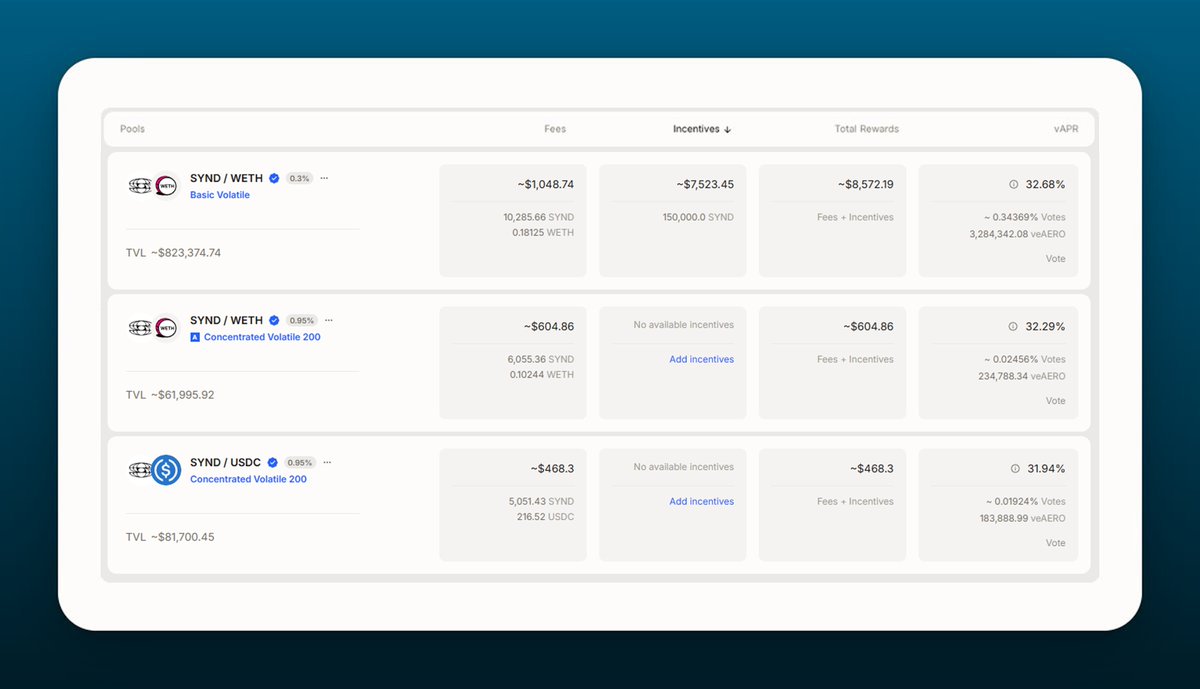Screen dimensions: 1200x689
Task: Click the 0.95% fee badge on SYND / WETH
Action: point(302,321)
